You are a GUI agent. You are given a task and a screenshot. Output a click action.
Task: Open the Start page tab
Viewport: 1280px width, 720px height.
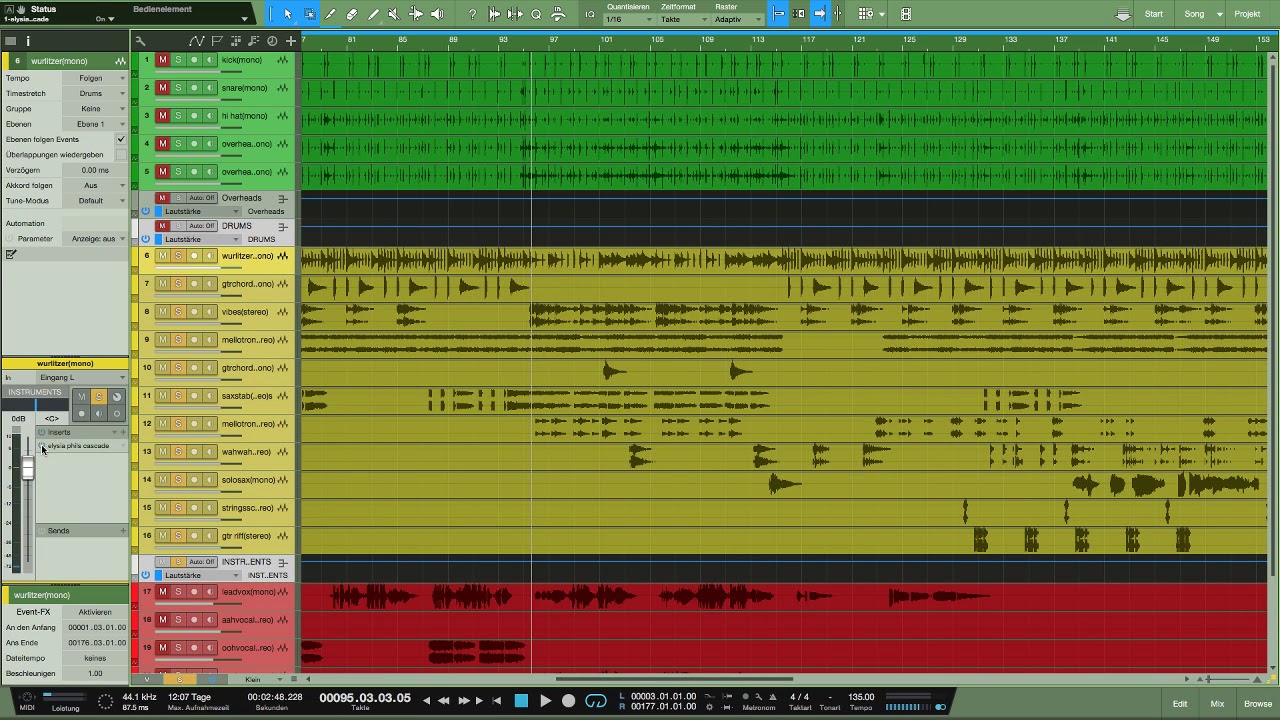pos(1154,14)
